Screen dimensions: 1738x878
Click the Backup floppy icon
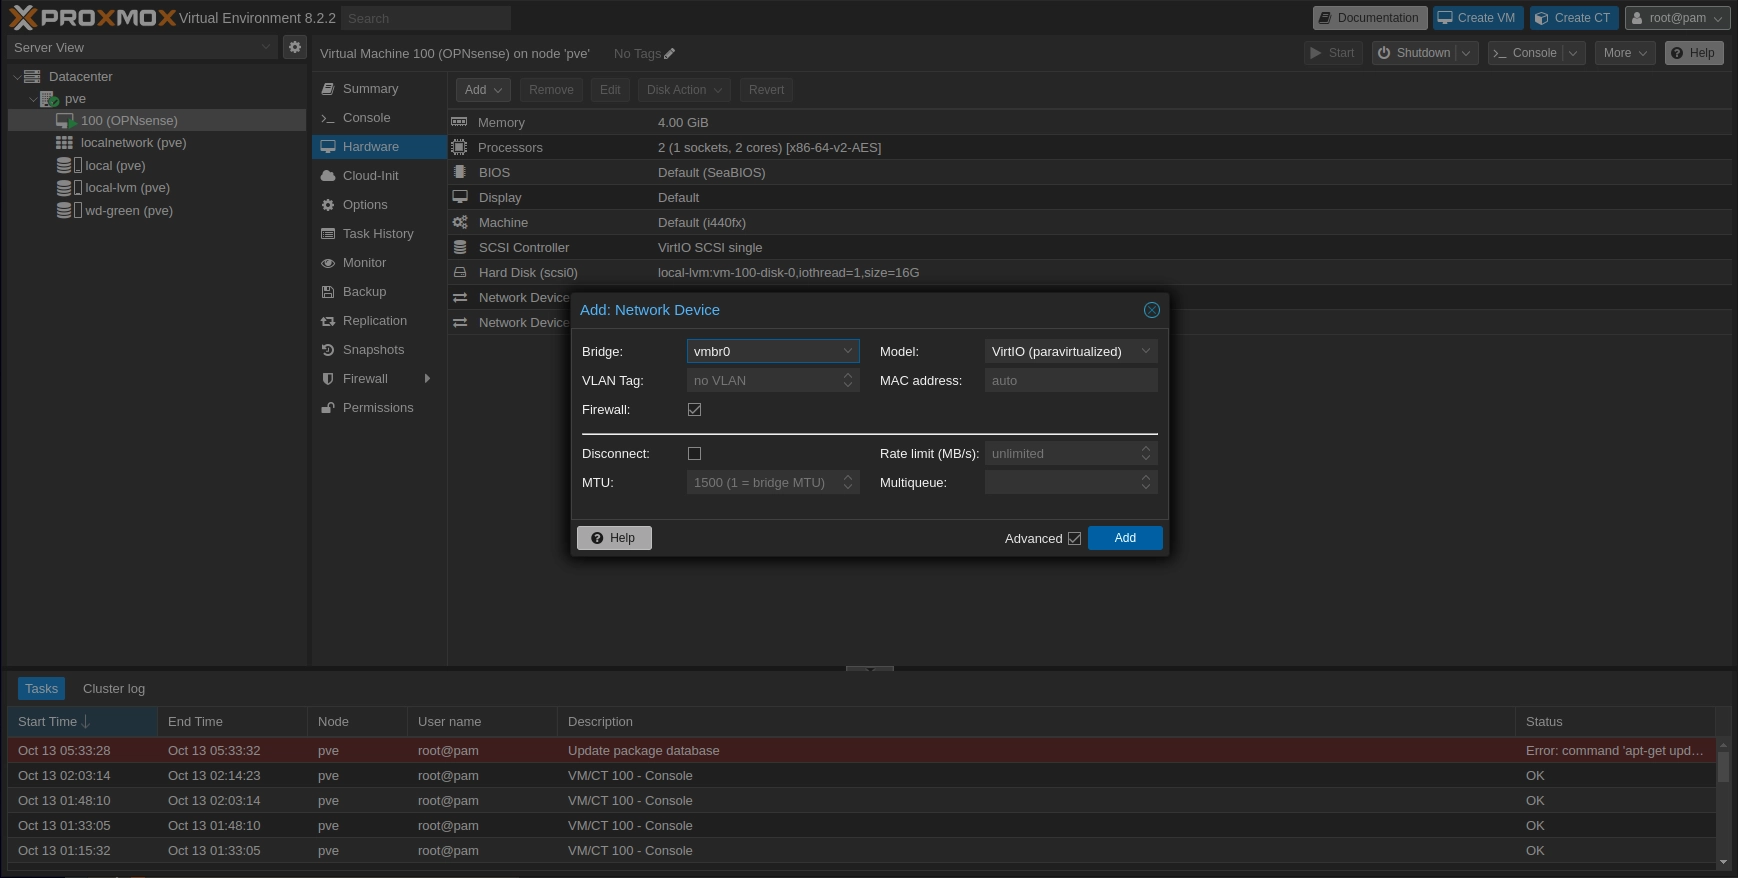click(328, 292)
